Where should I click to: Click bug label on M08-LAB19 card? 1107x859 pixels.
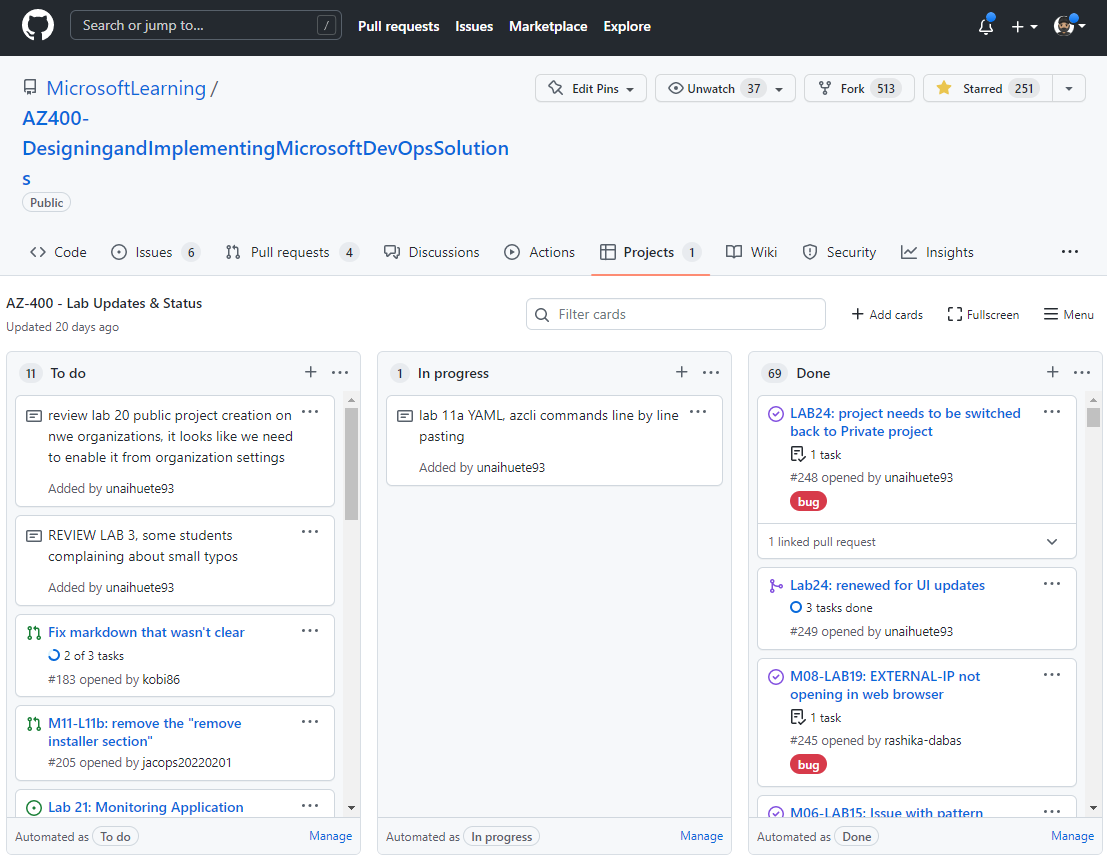pos(808,764)
